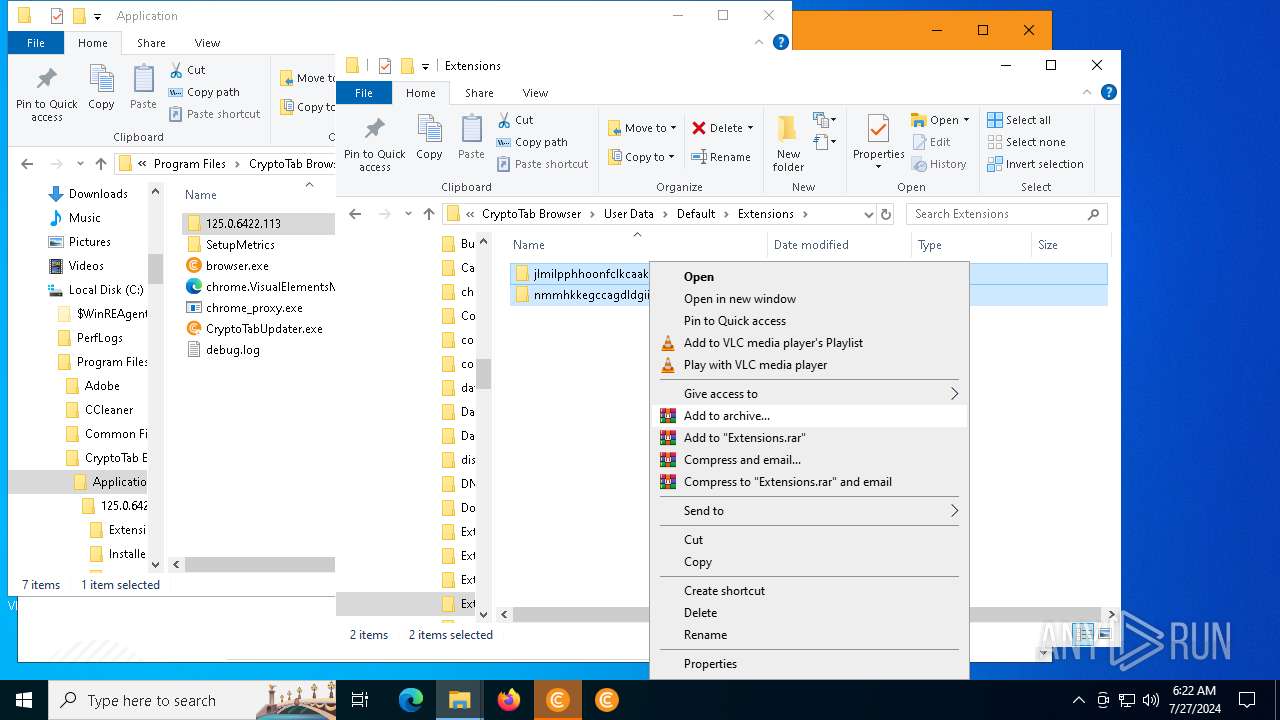
Task: Select the CCleaner folder in tree
Action: point(108,410)
